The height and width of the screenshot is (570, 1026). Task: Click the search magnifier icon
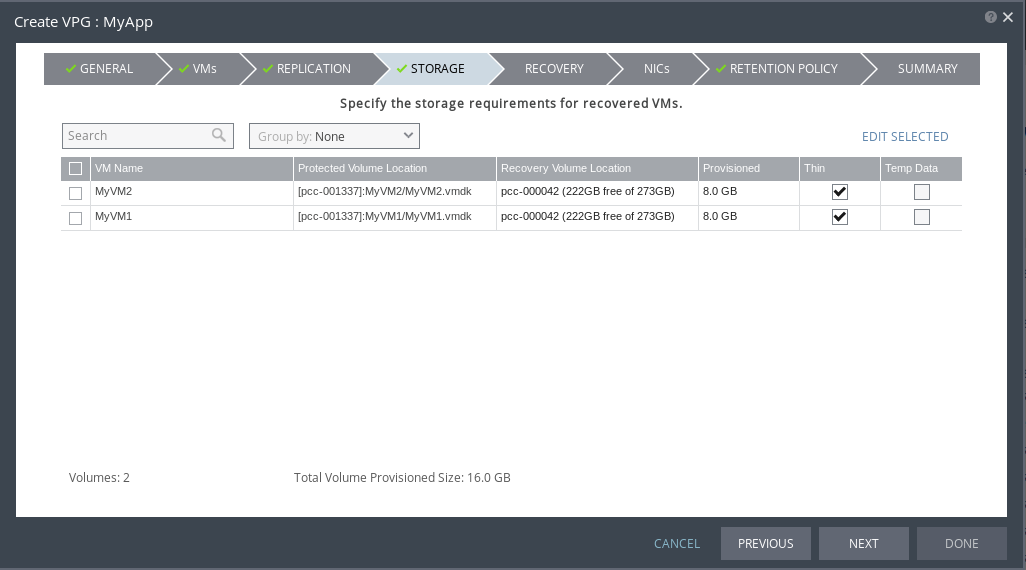(x=219, y=136)
